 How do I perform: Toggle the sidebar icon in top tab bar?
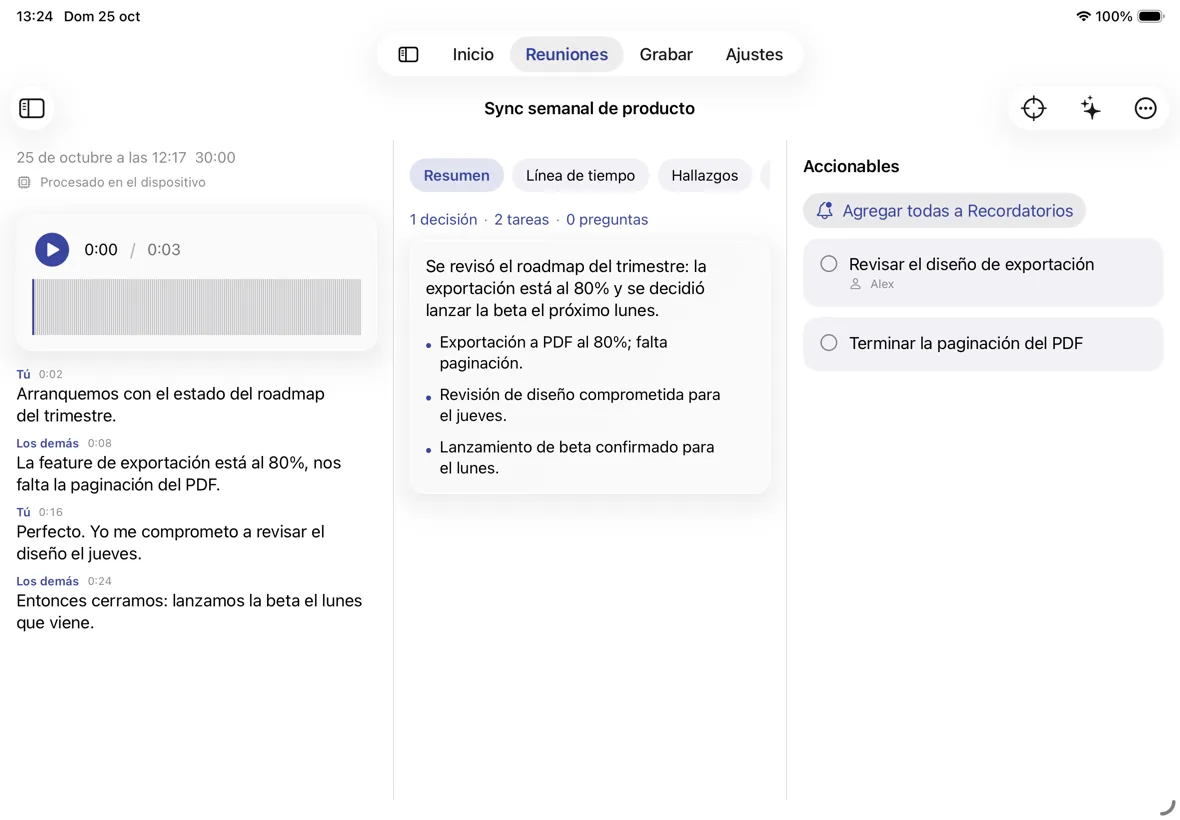(408, 54)
